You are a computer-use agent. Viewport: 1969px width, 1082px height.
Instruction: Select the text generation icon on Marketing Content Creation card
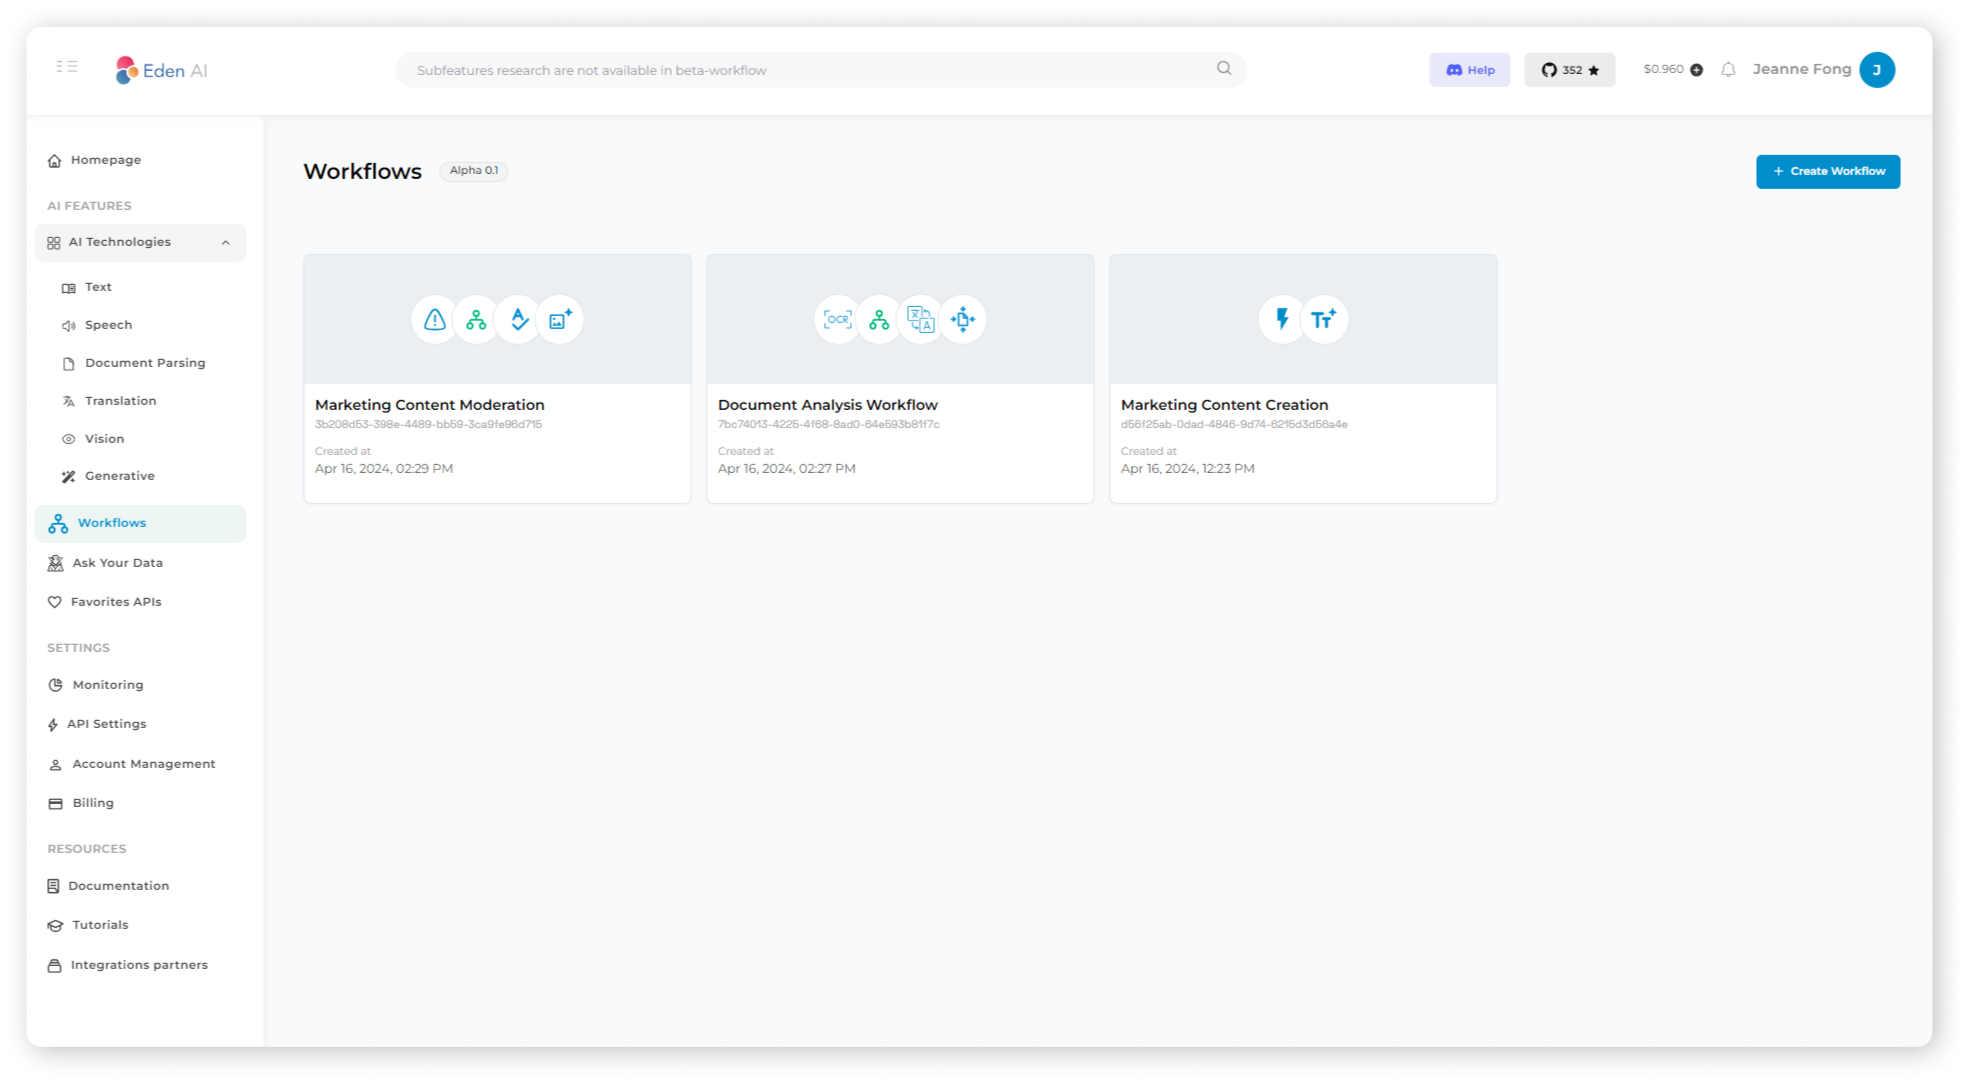point(1324,319)
